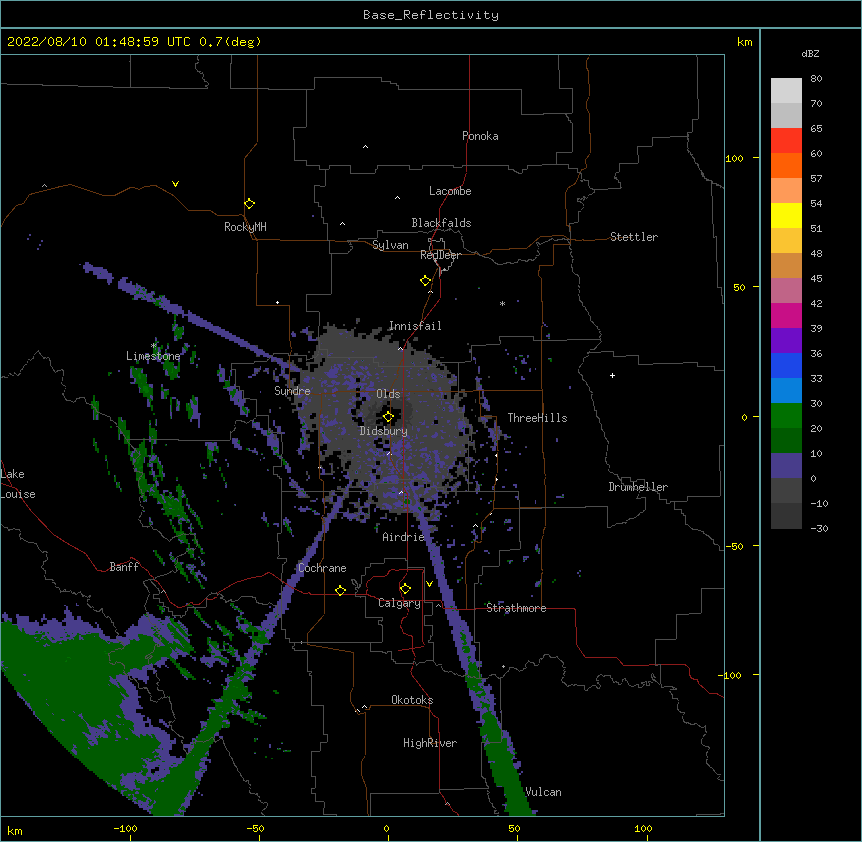Click the yellow radar-site diamond between Olds and Didsbury
Screen dimensions: 862x842
[388, 417]
